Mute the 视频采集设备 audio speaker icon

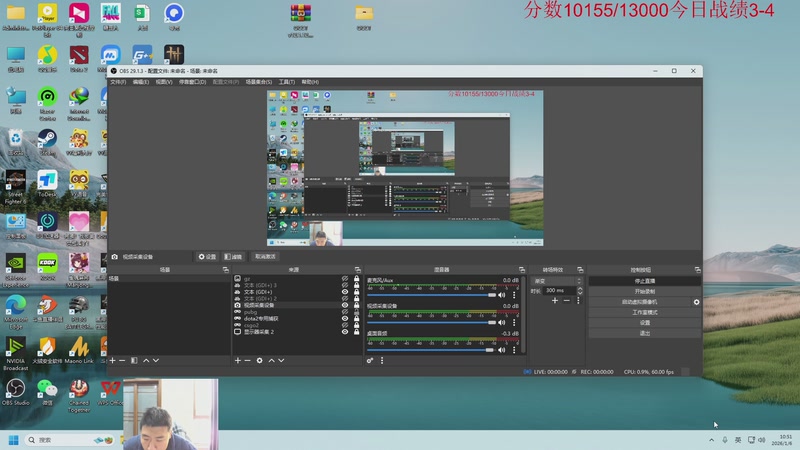coord(502,322)
